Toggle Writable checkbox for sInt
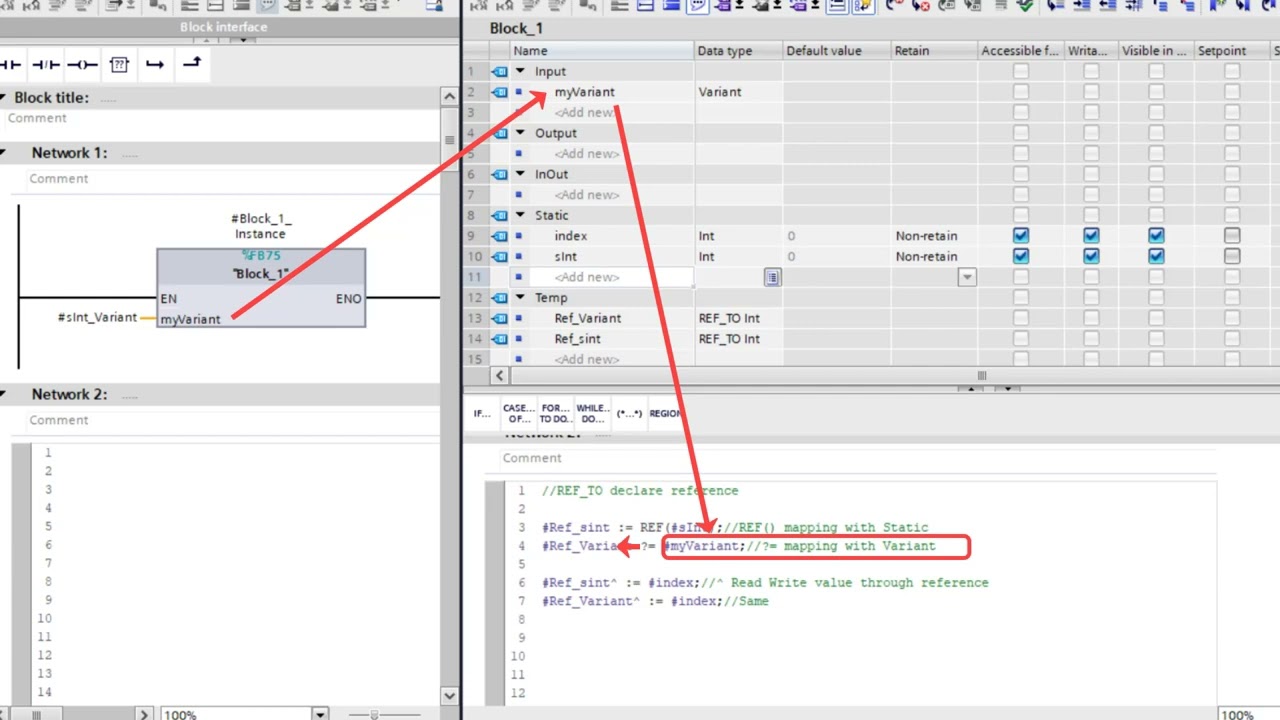The image size is (1280, 720). coord(1091,256)
